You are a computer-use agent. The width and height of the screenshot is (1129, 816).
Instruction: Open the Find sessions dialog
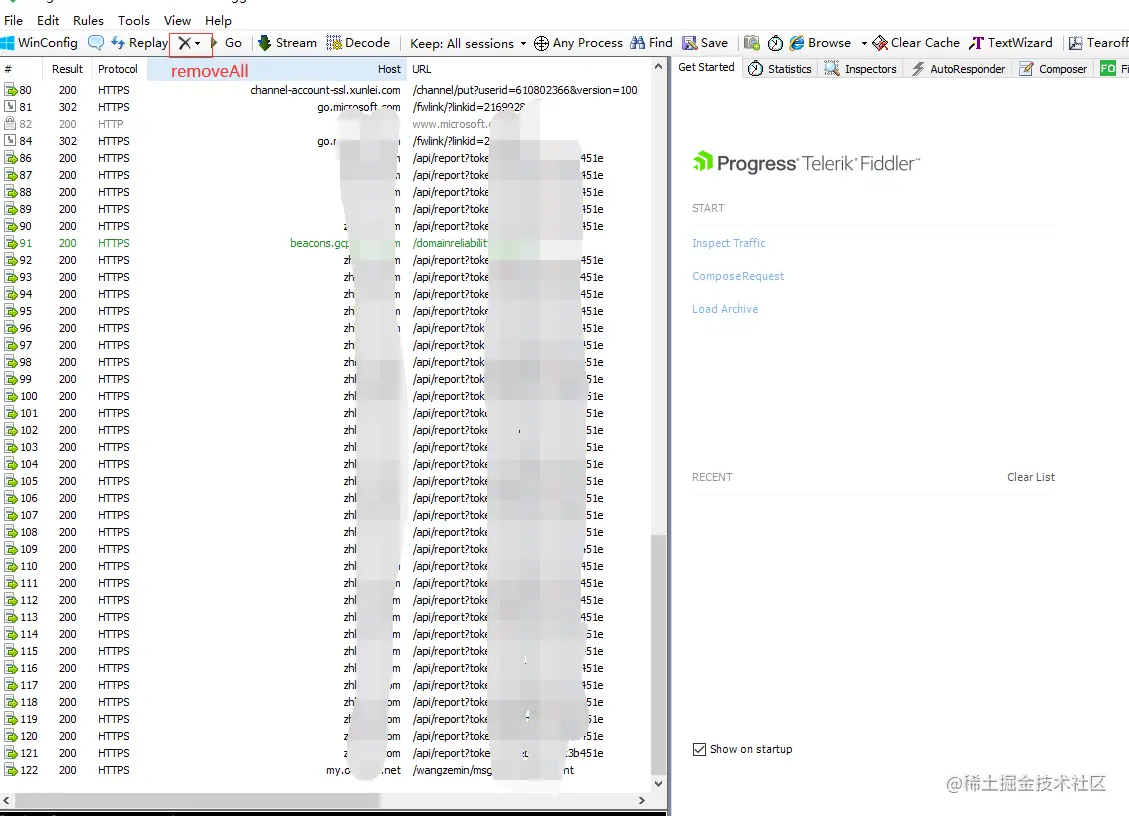pyautogui.click(x=651, y=42)
